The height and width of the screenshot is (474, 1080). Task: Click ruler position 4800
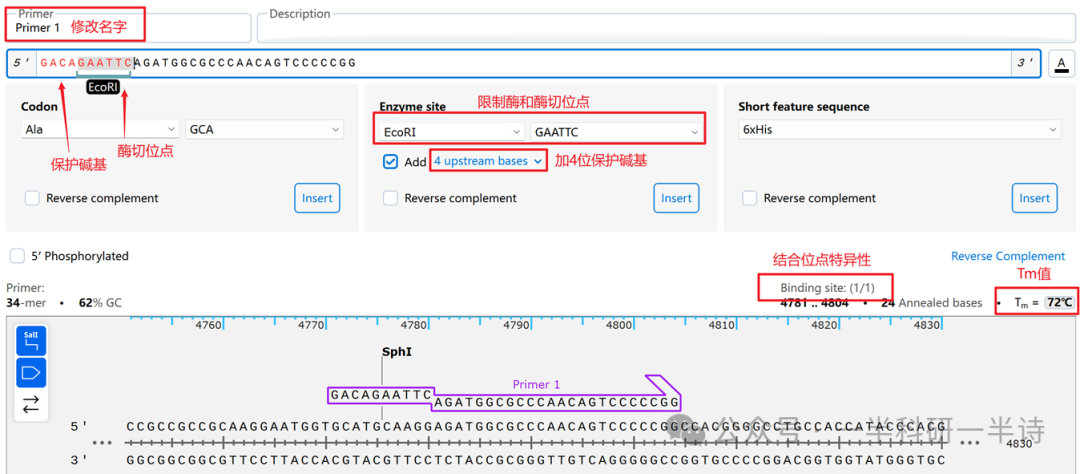click(619, 324)
